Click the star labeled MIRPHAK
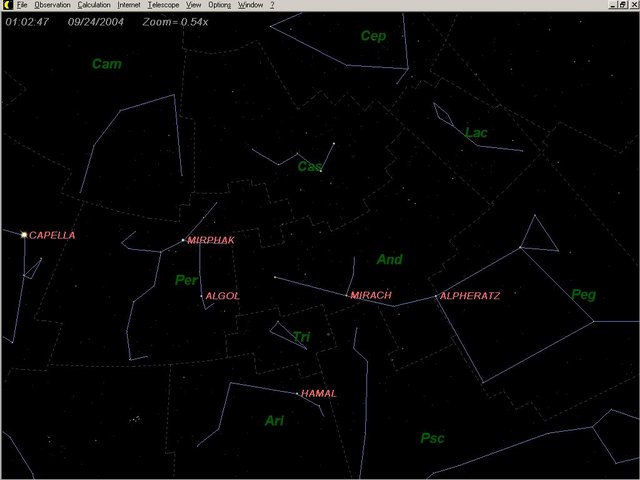This screenshot has width=640, height=480. pos(184,241)
